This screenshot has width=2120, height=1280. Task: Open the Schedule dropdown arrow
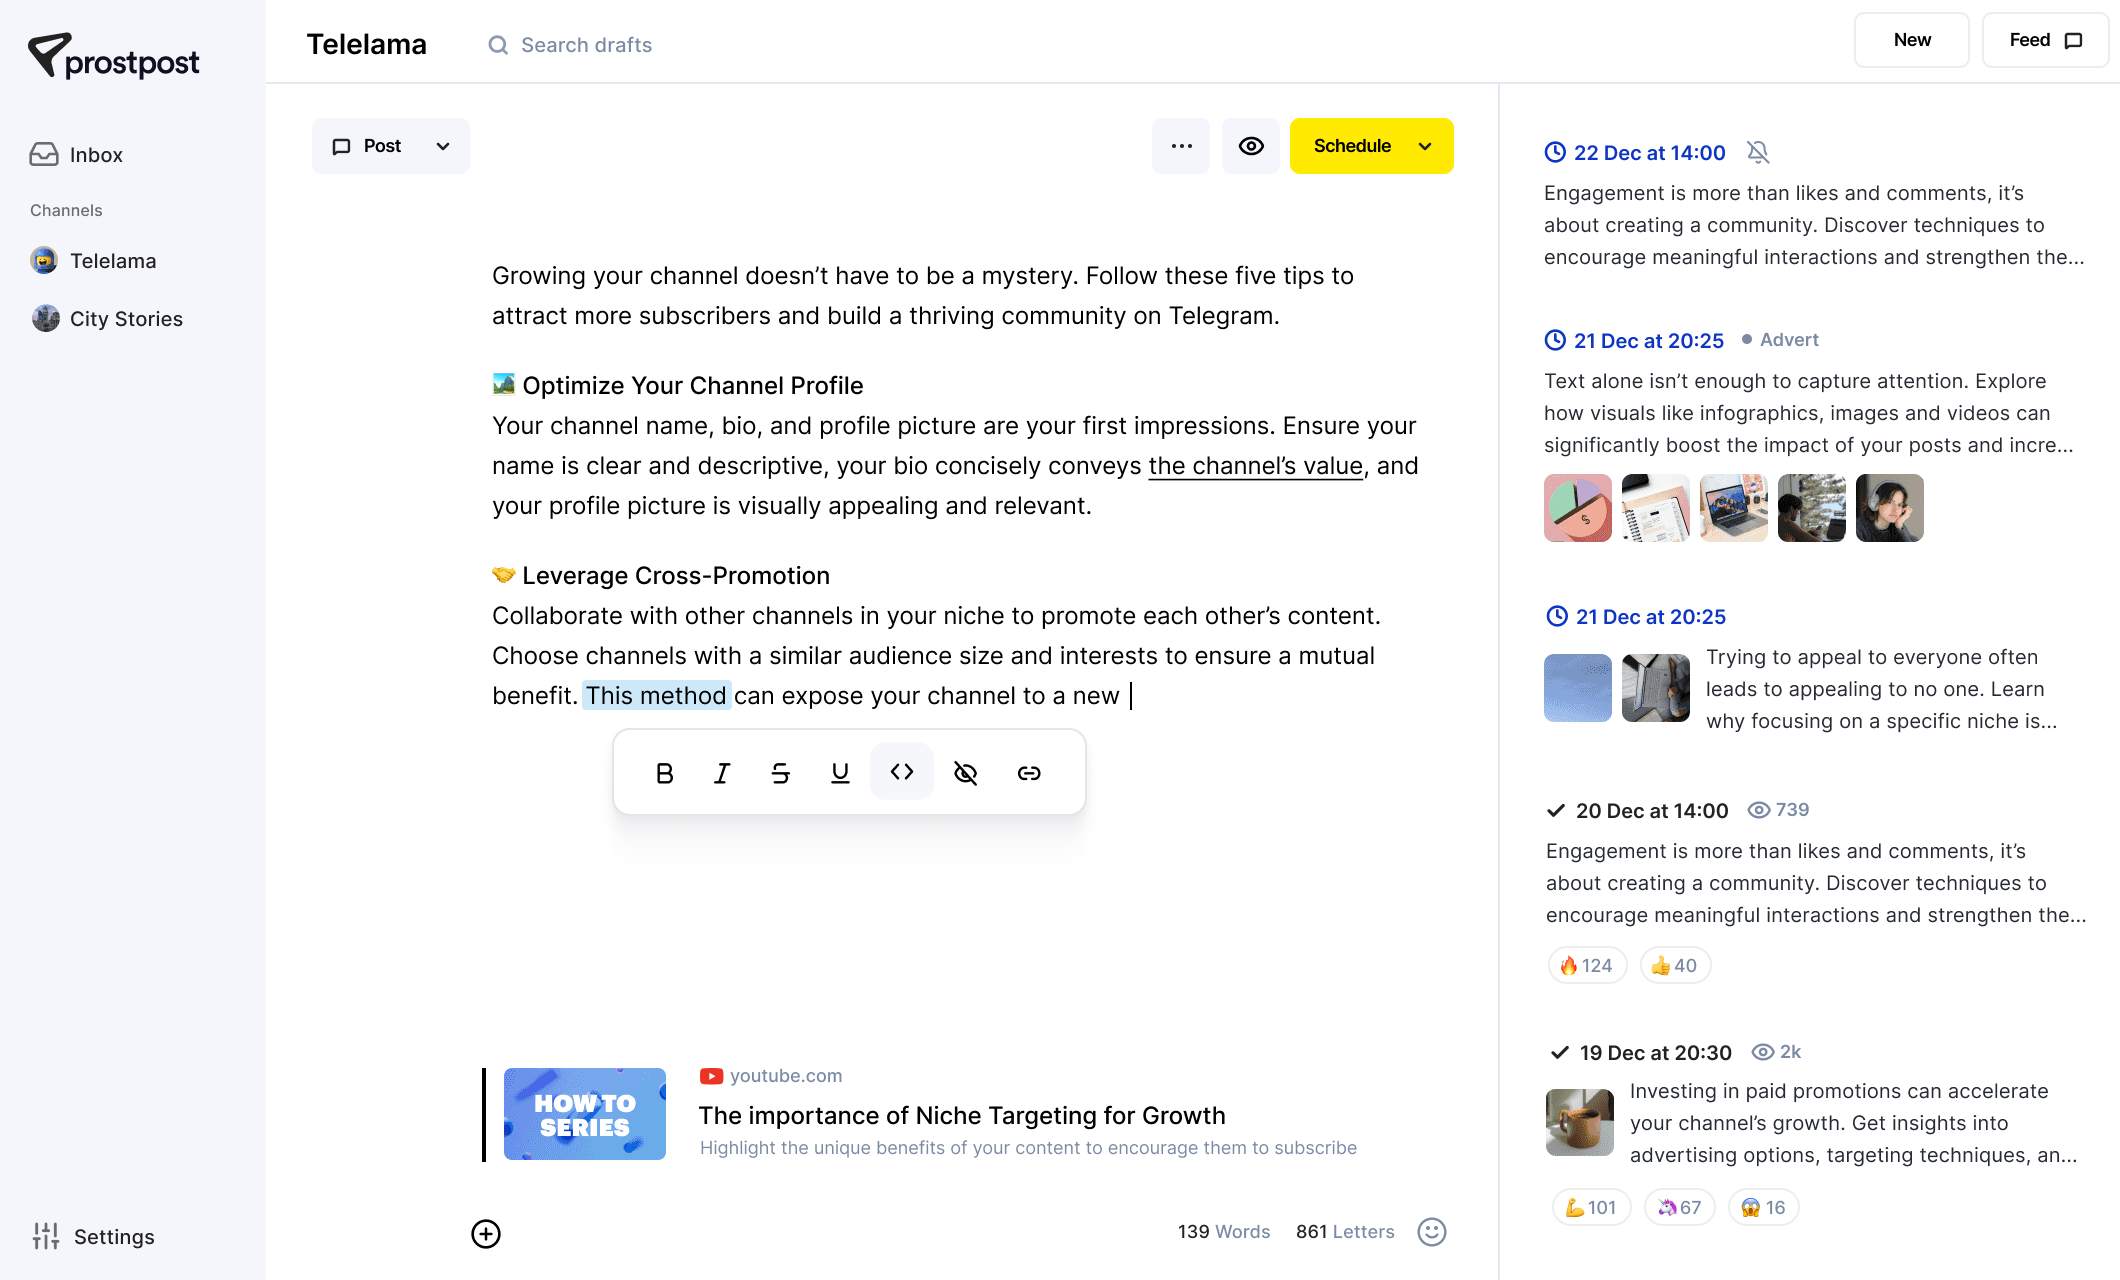point(1425,146)
